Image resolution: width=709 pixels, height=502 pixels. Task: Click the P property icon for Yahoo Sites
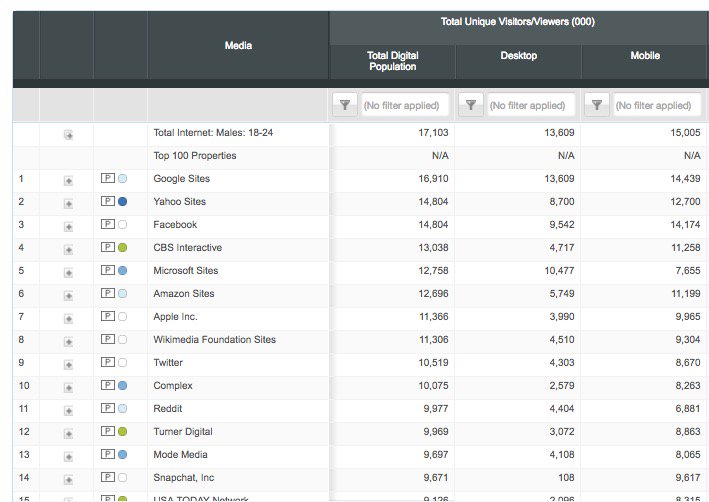coord(108,201)
